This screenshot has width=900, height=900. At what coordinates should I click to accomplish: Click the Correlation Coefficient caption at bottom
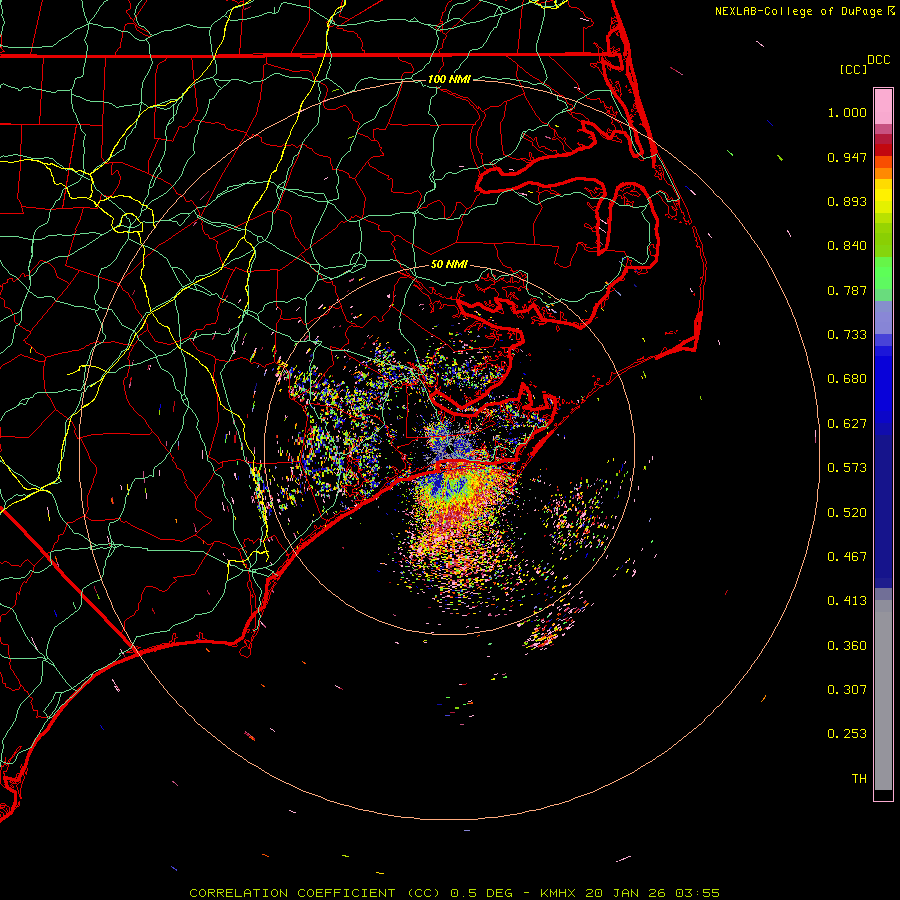(454, 893)
